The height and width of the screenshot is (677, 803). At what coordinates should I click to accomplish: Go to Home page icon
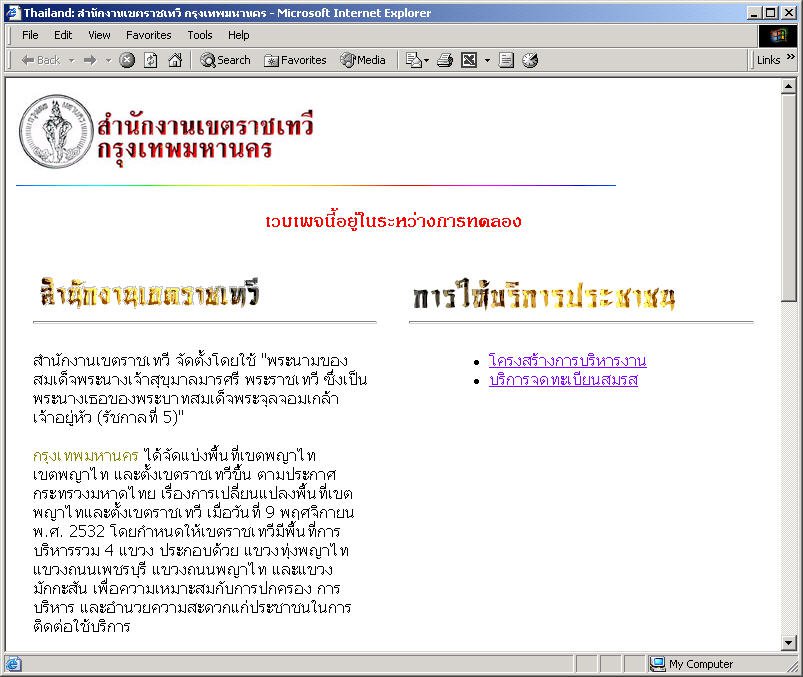click(x=174, y=60)
